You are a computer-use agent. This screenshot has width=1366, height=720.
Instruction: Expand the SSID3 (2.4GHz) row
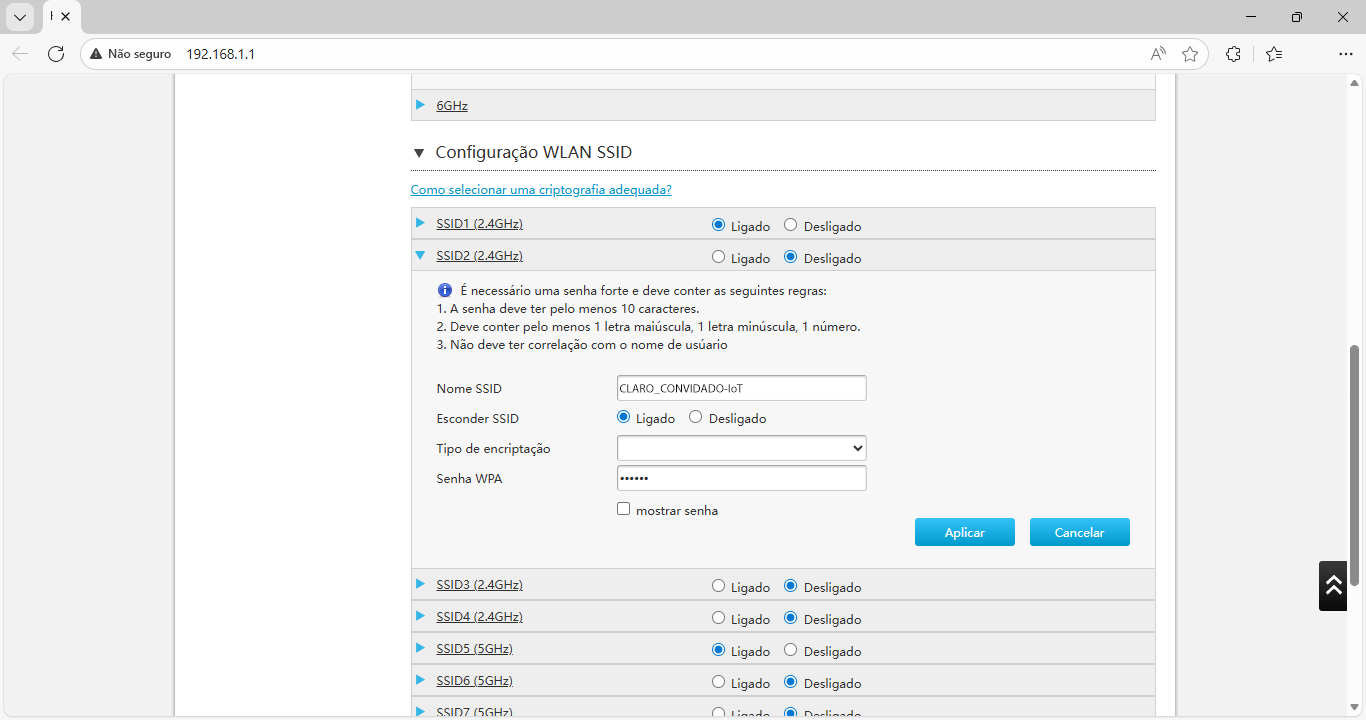coord(479,585)
